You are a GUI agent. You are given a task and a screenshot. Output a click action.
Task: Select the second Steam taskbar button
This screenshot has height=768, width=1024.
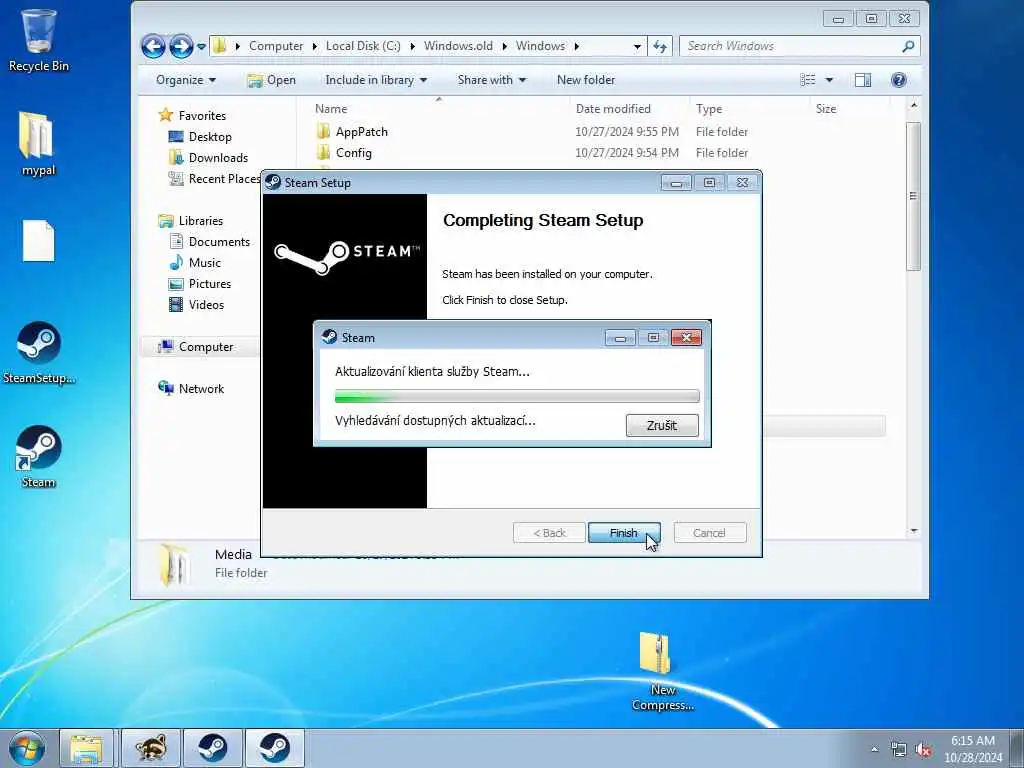pyautogui.click(x=274, y=748)
